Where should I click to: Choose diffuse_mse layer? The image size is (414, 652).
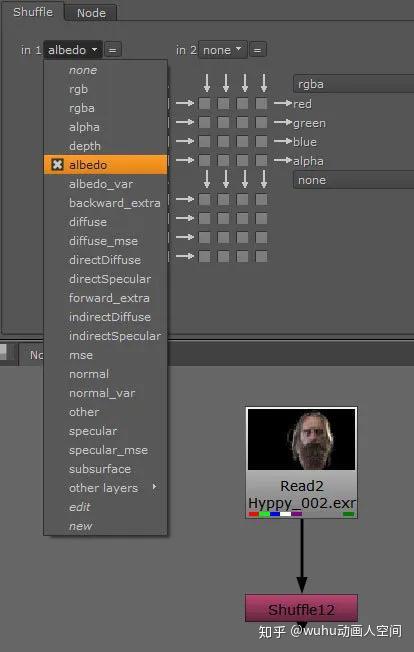point(106,241)
